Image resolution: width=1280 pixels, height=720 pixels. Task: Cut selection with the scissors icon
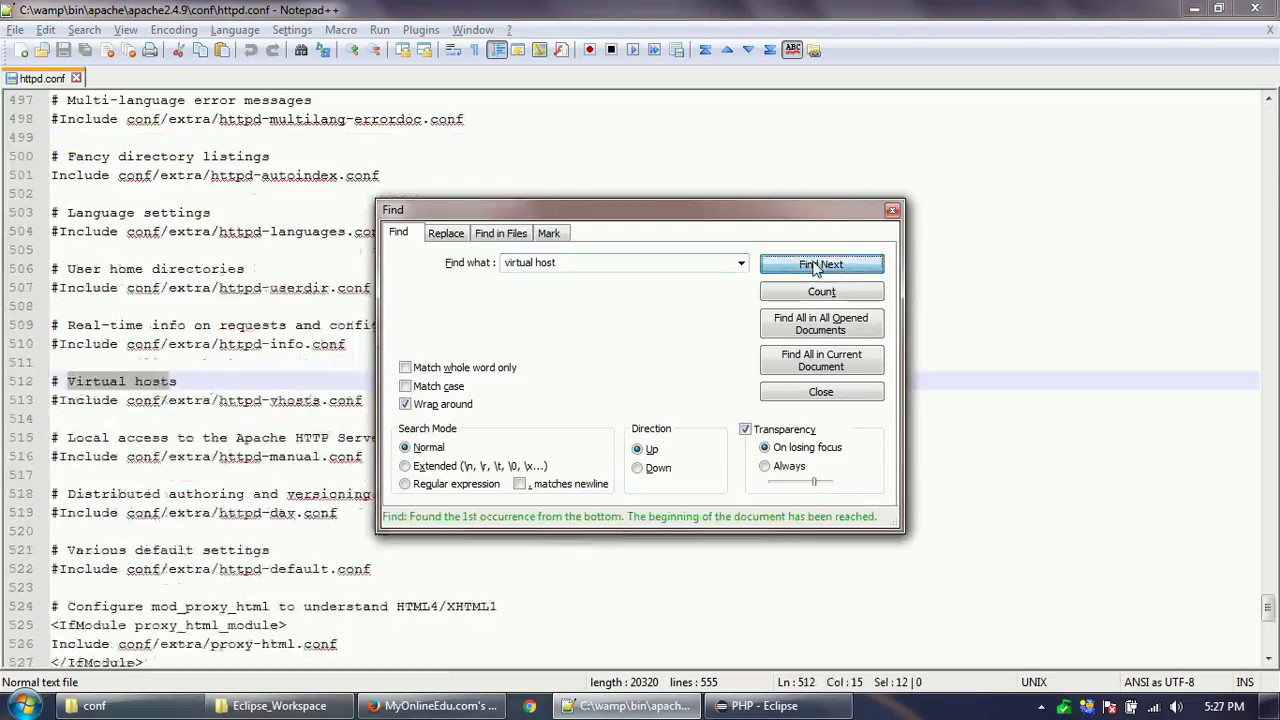click(179, 50)
